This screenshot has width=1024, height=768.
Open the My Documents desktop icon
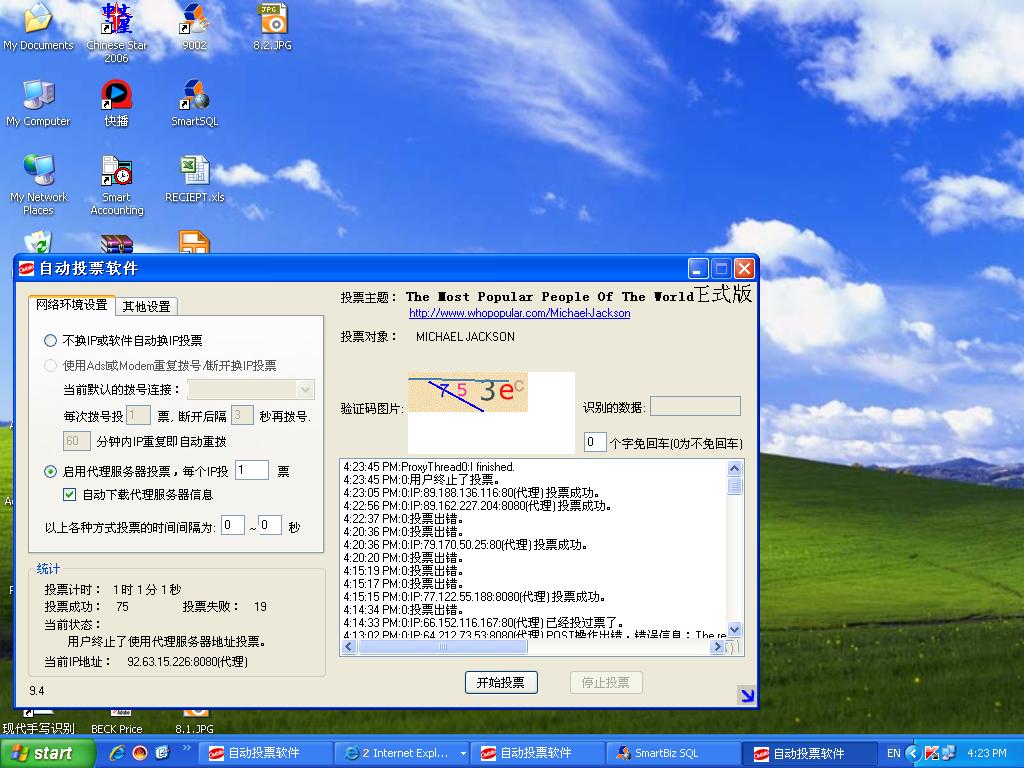38,19
